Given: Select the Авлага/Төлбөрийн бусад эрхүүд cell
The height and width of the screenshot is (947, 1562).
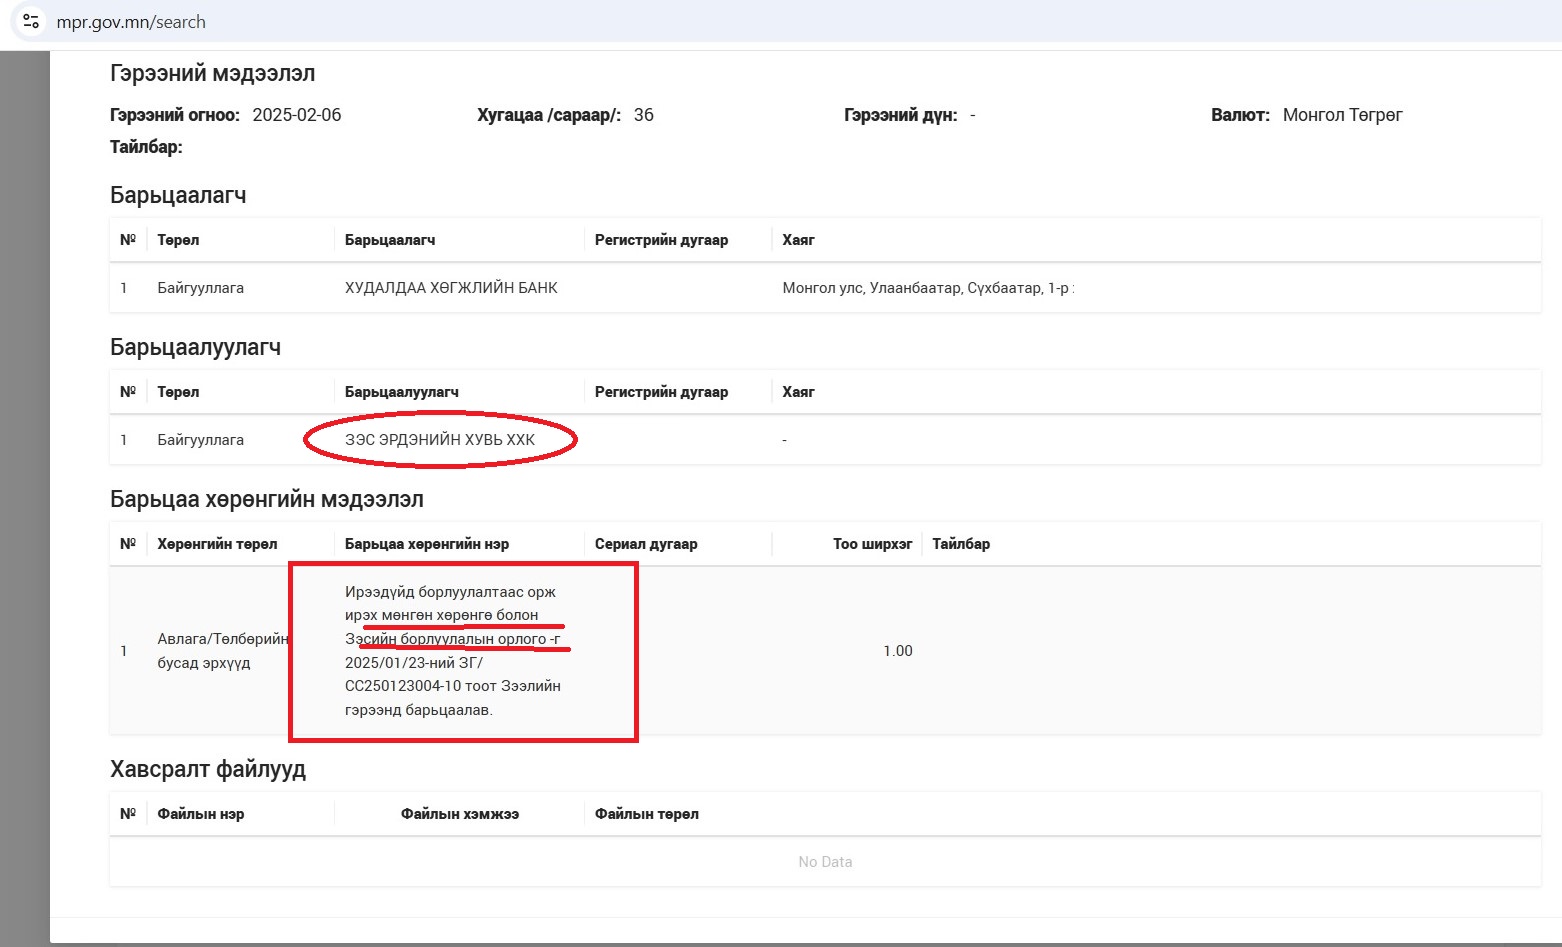Looking at the screenshot, I should [x=222, y=651].
